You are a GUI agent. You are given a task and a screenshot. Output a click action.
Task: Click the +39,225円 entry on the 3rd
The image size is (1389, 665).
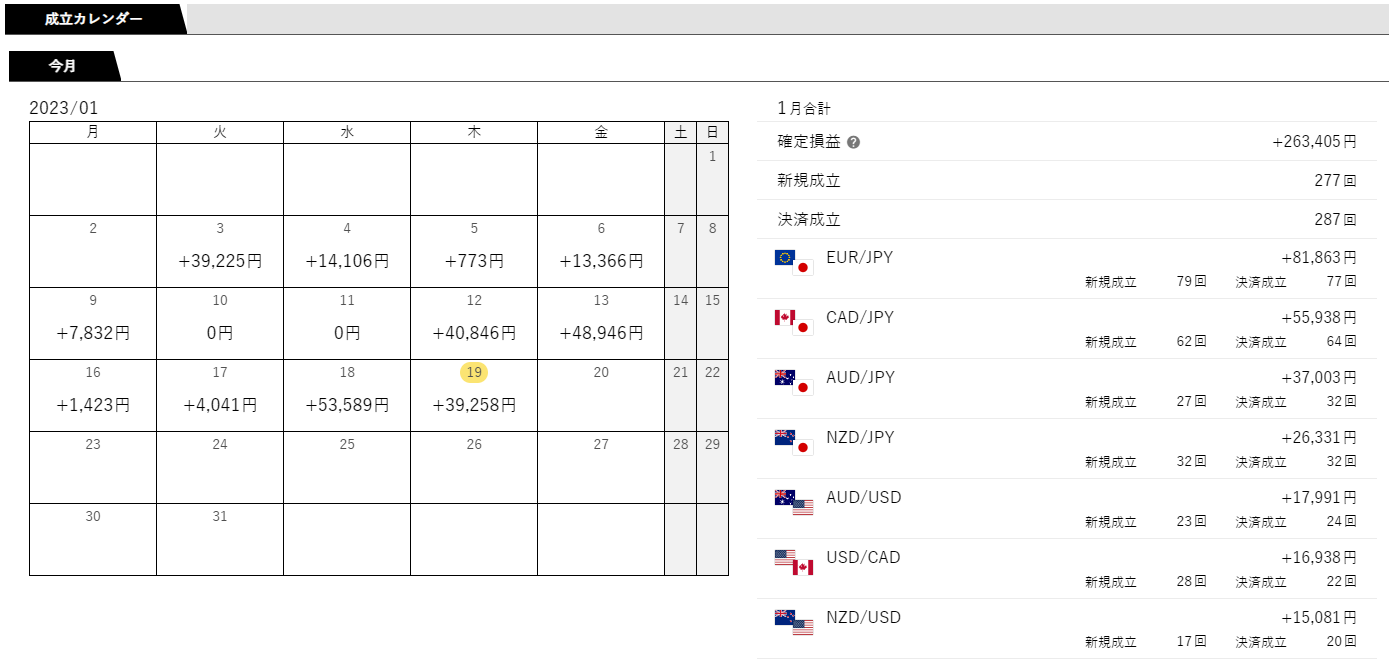coord(220,261)
